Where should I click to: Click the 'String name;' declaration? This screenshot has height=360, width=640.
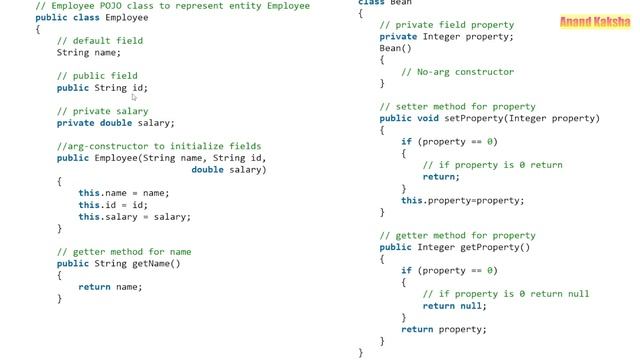click(89, 53)
